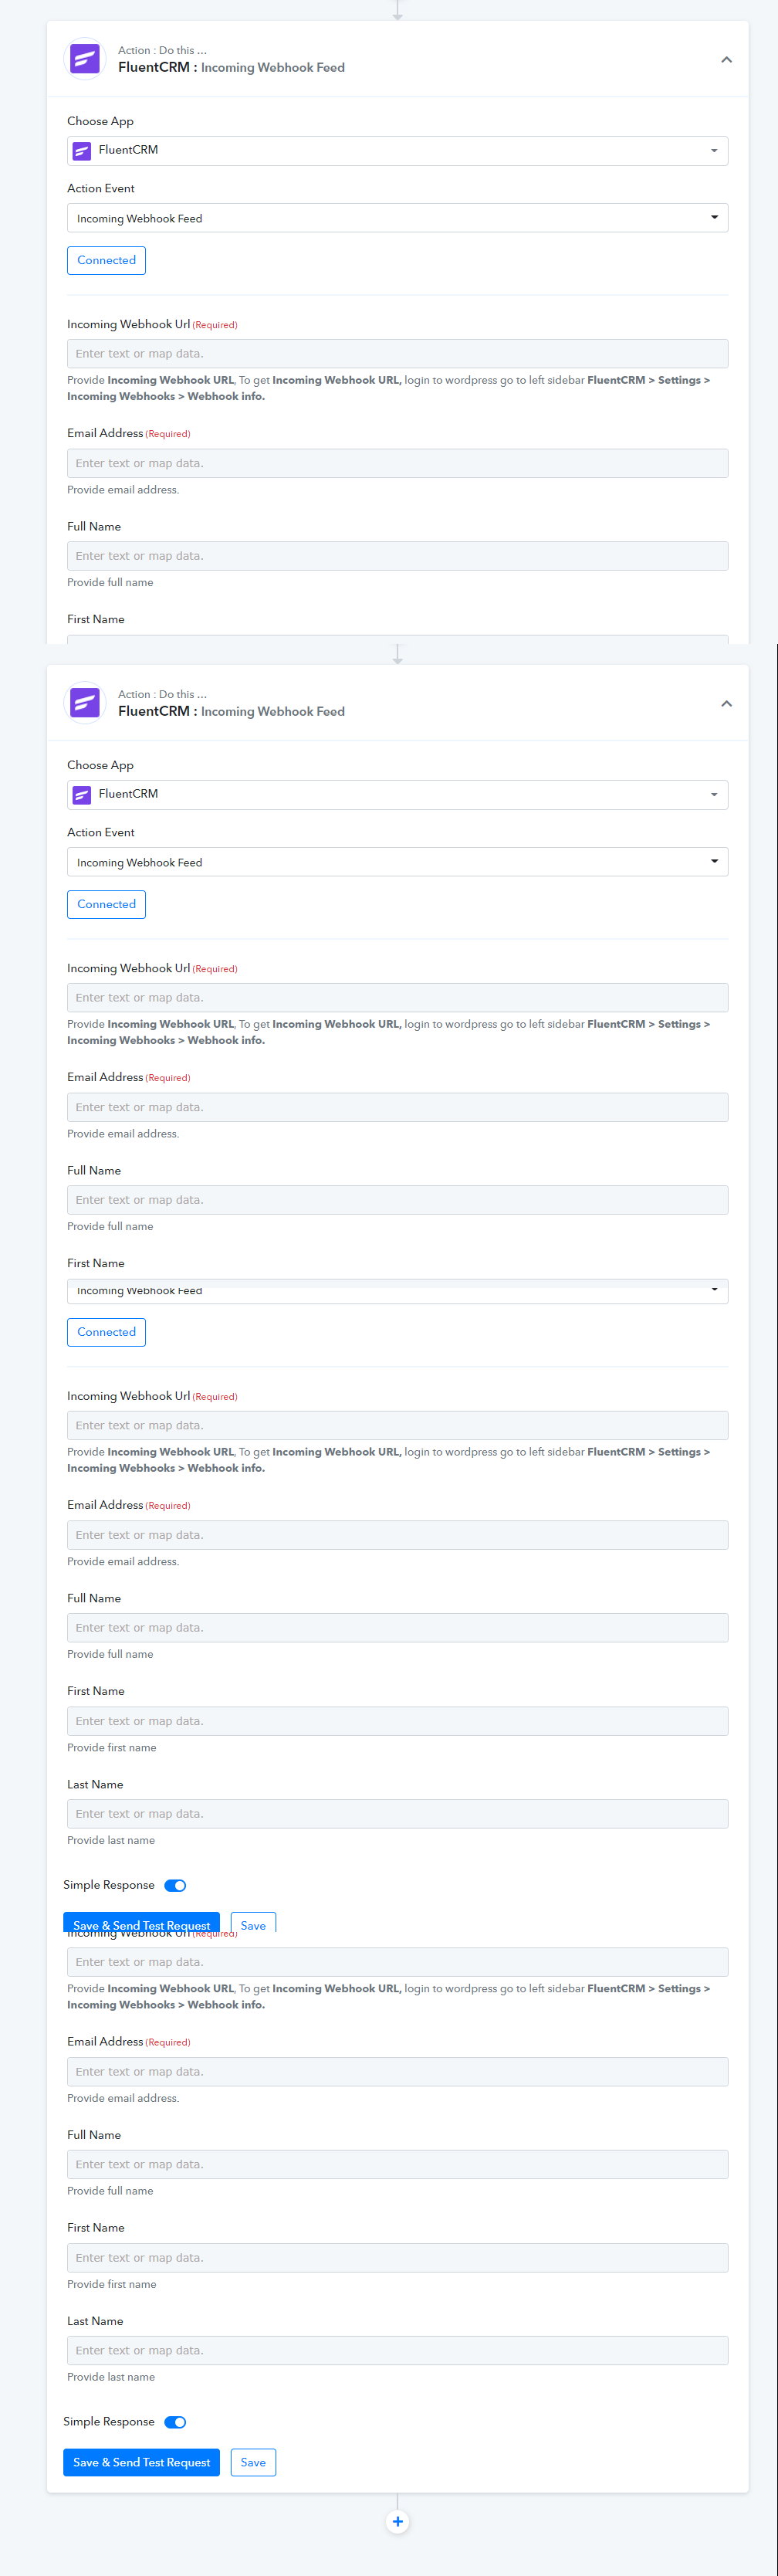Focus first Incoming Webhook Url input

pos(397,354)
